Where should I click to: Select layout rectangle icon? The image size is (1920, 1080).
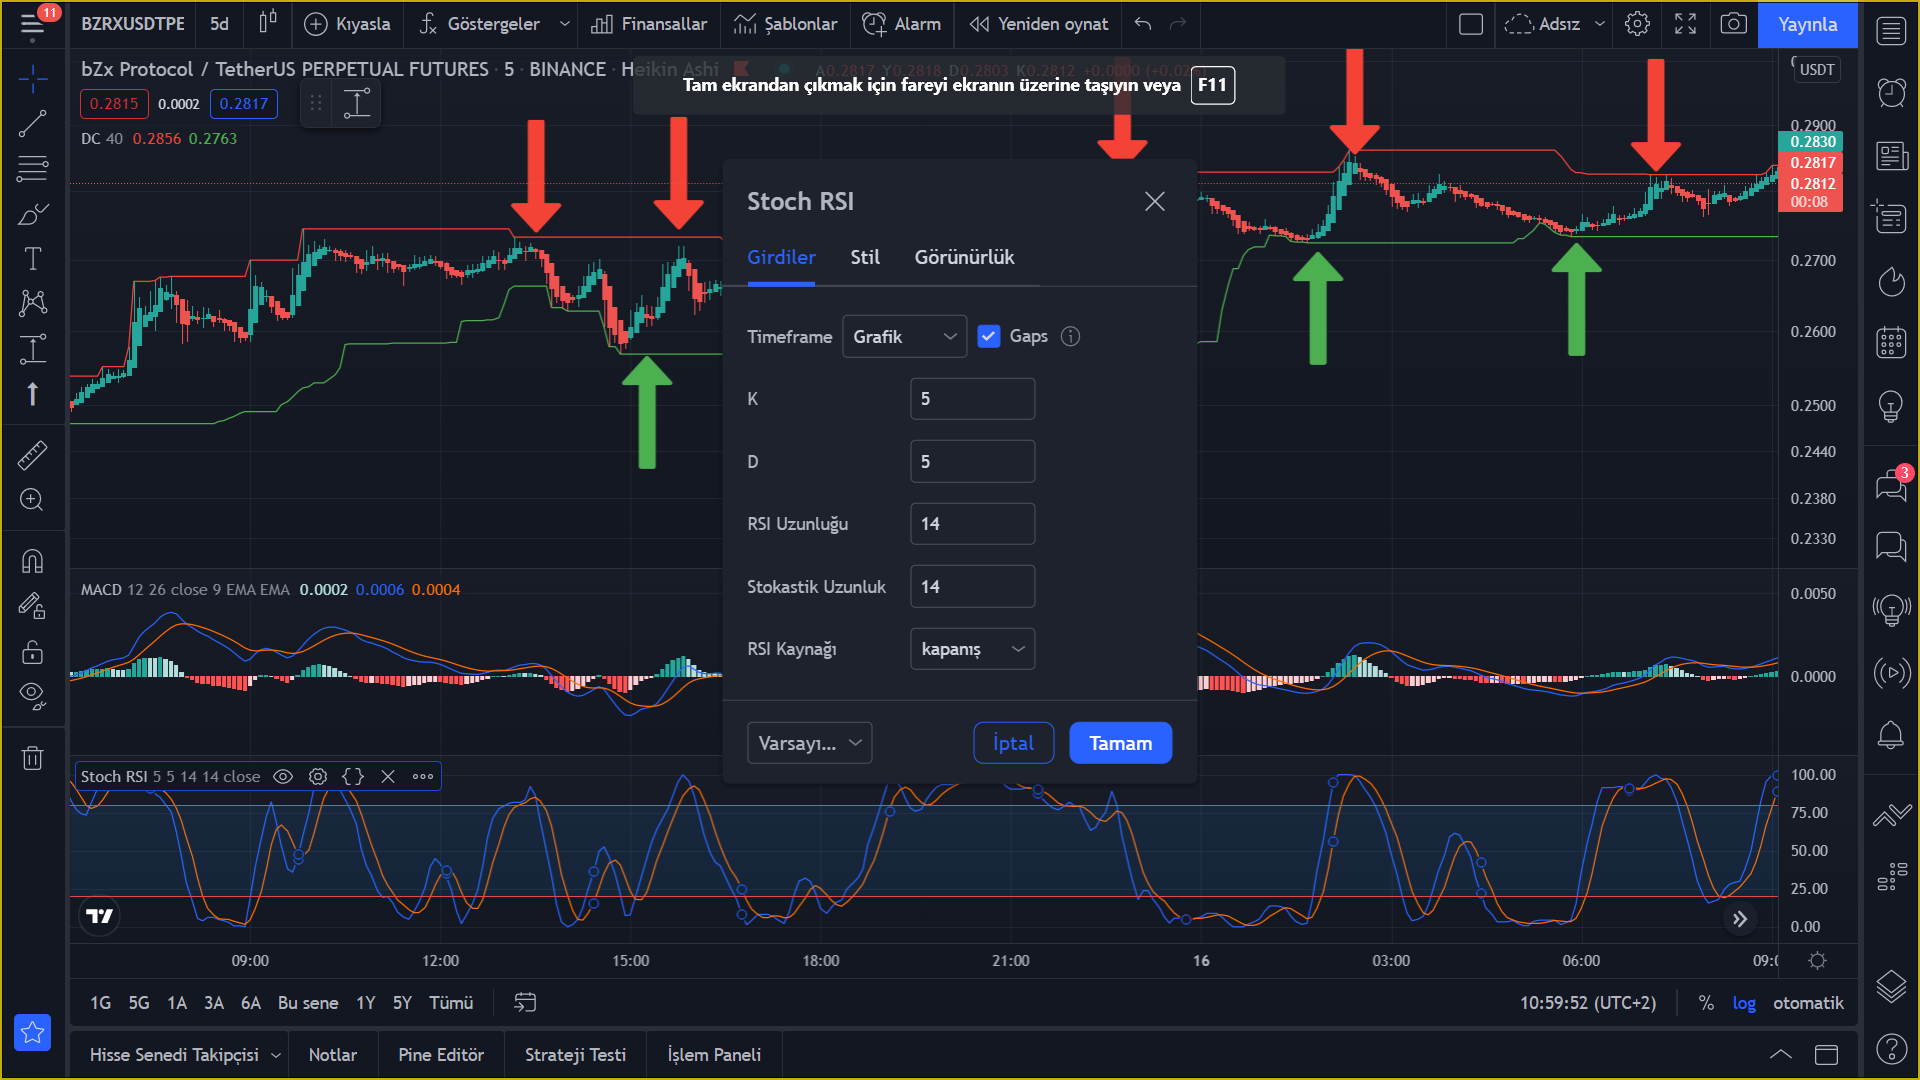[1471, 24]
